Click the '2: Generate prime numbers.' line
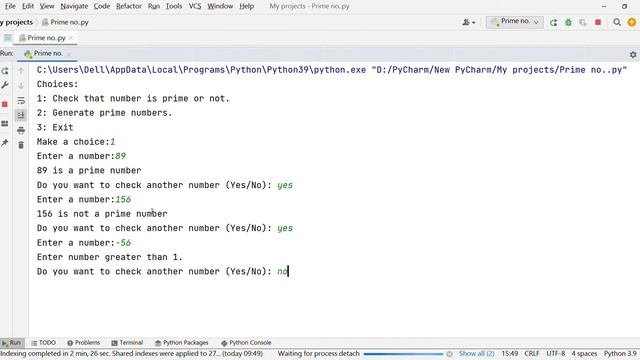Screen dimensions: 640x360 pyautogui.click(x=104, y=113)
